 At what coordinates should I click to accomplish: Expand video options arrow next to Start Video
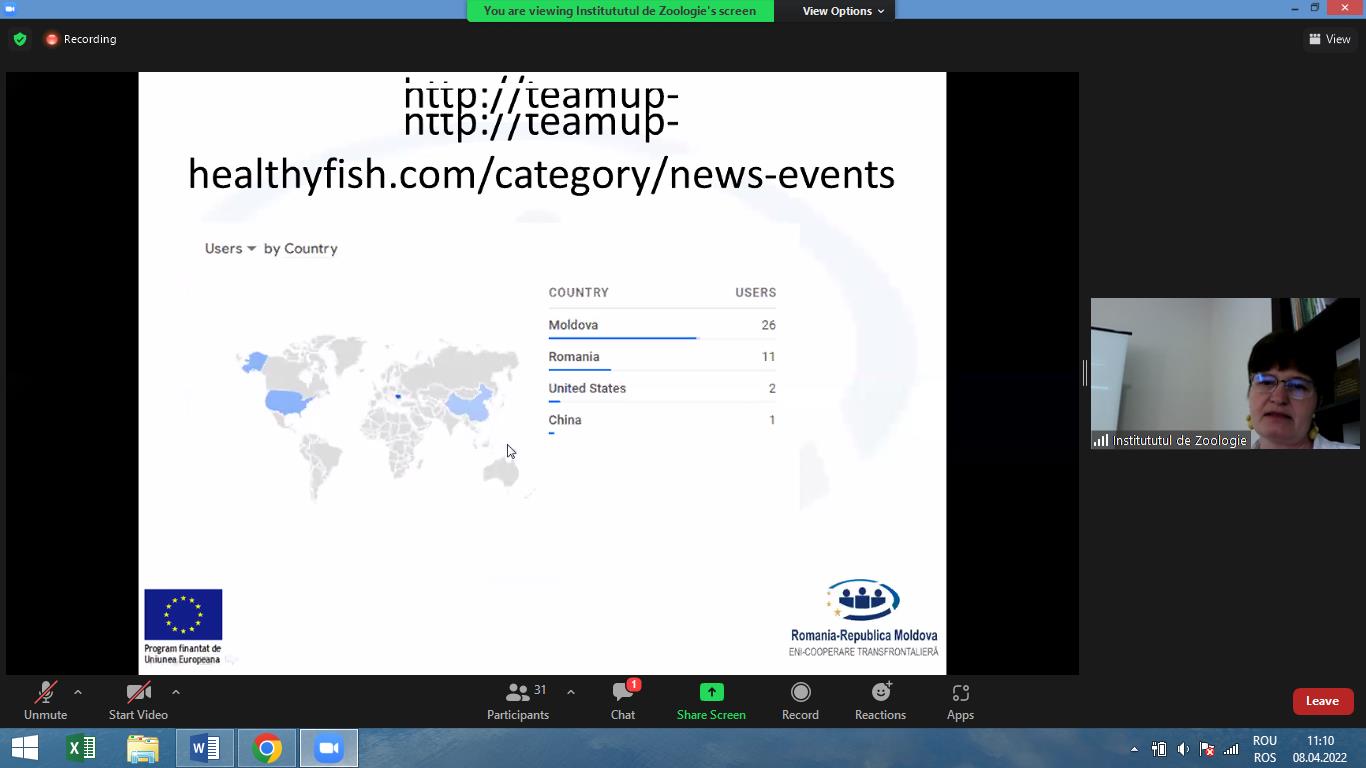pos(176,692)
